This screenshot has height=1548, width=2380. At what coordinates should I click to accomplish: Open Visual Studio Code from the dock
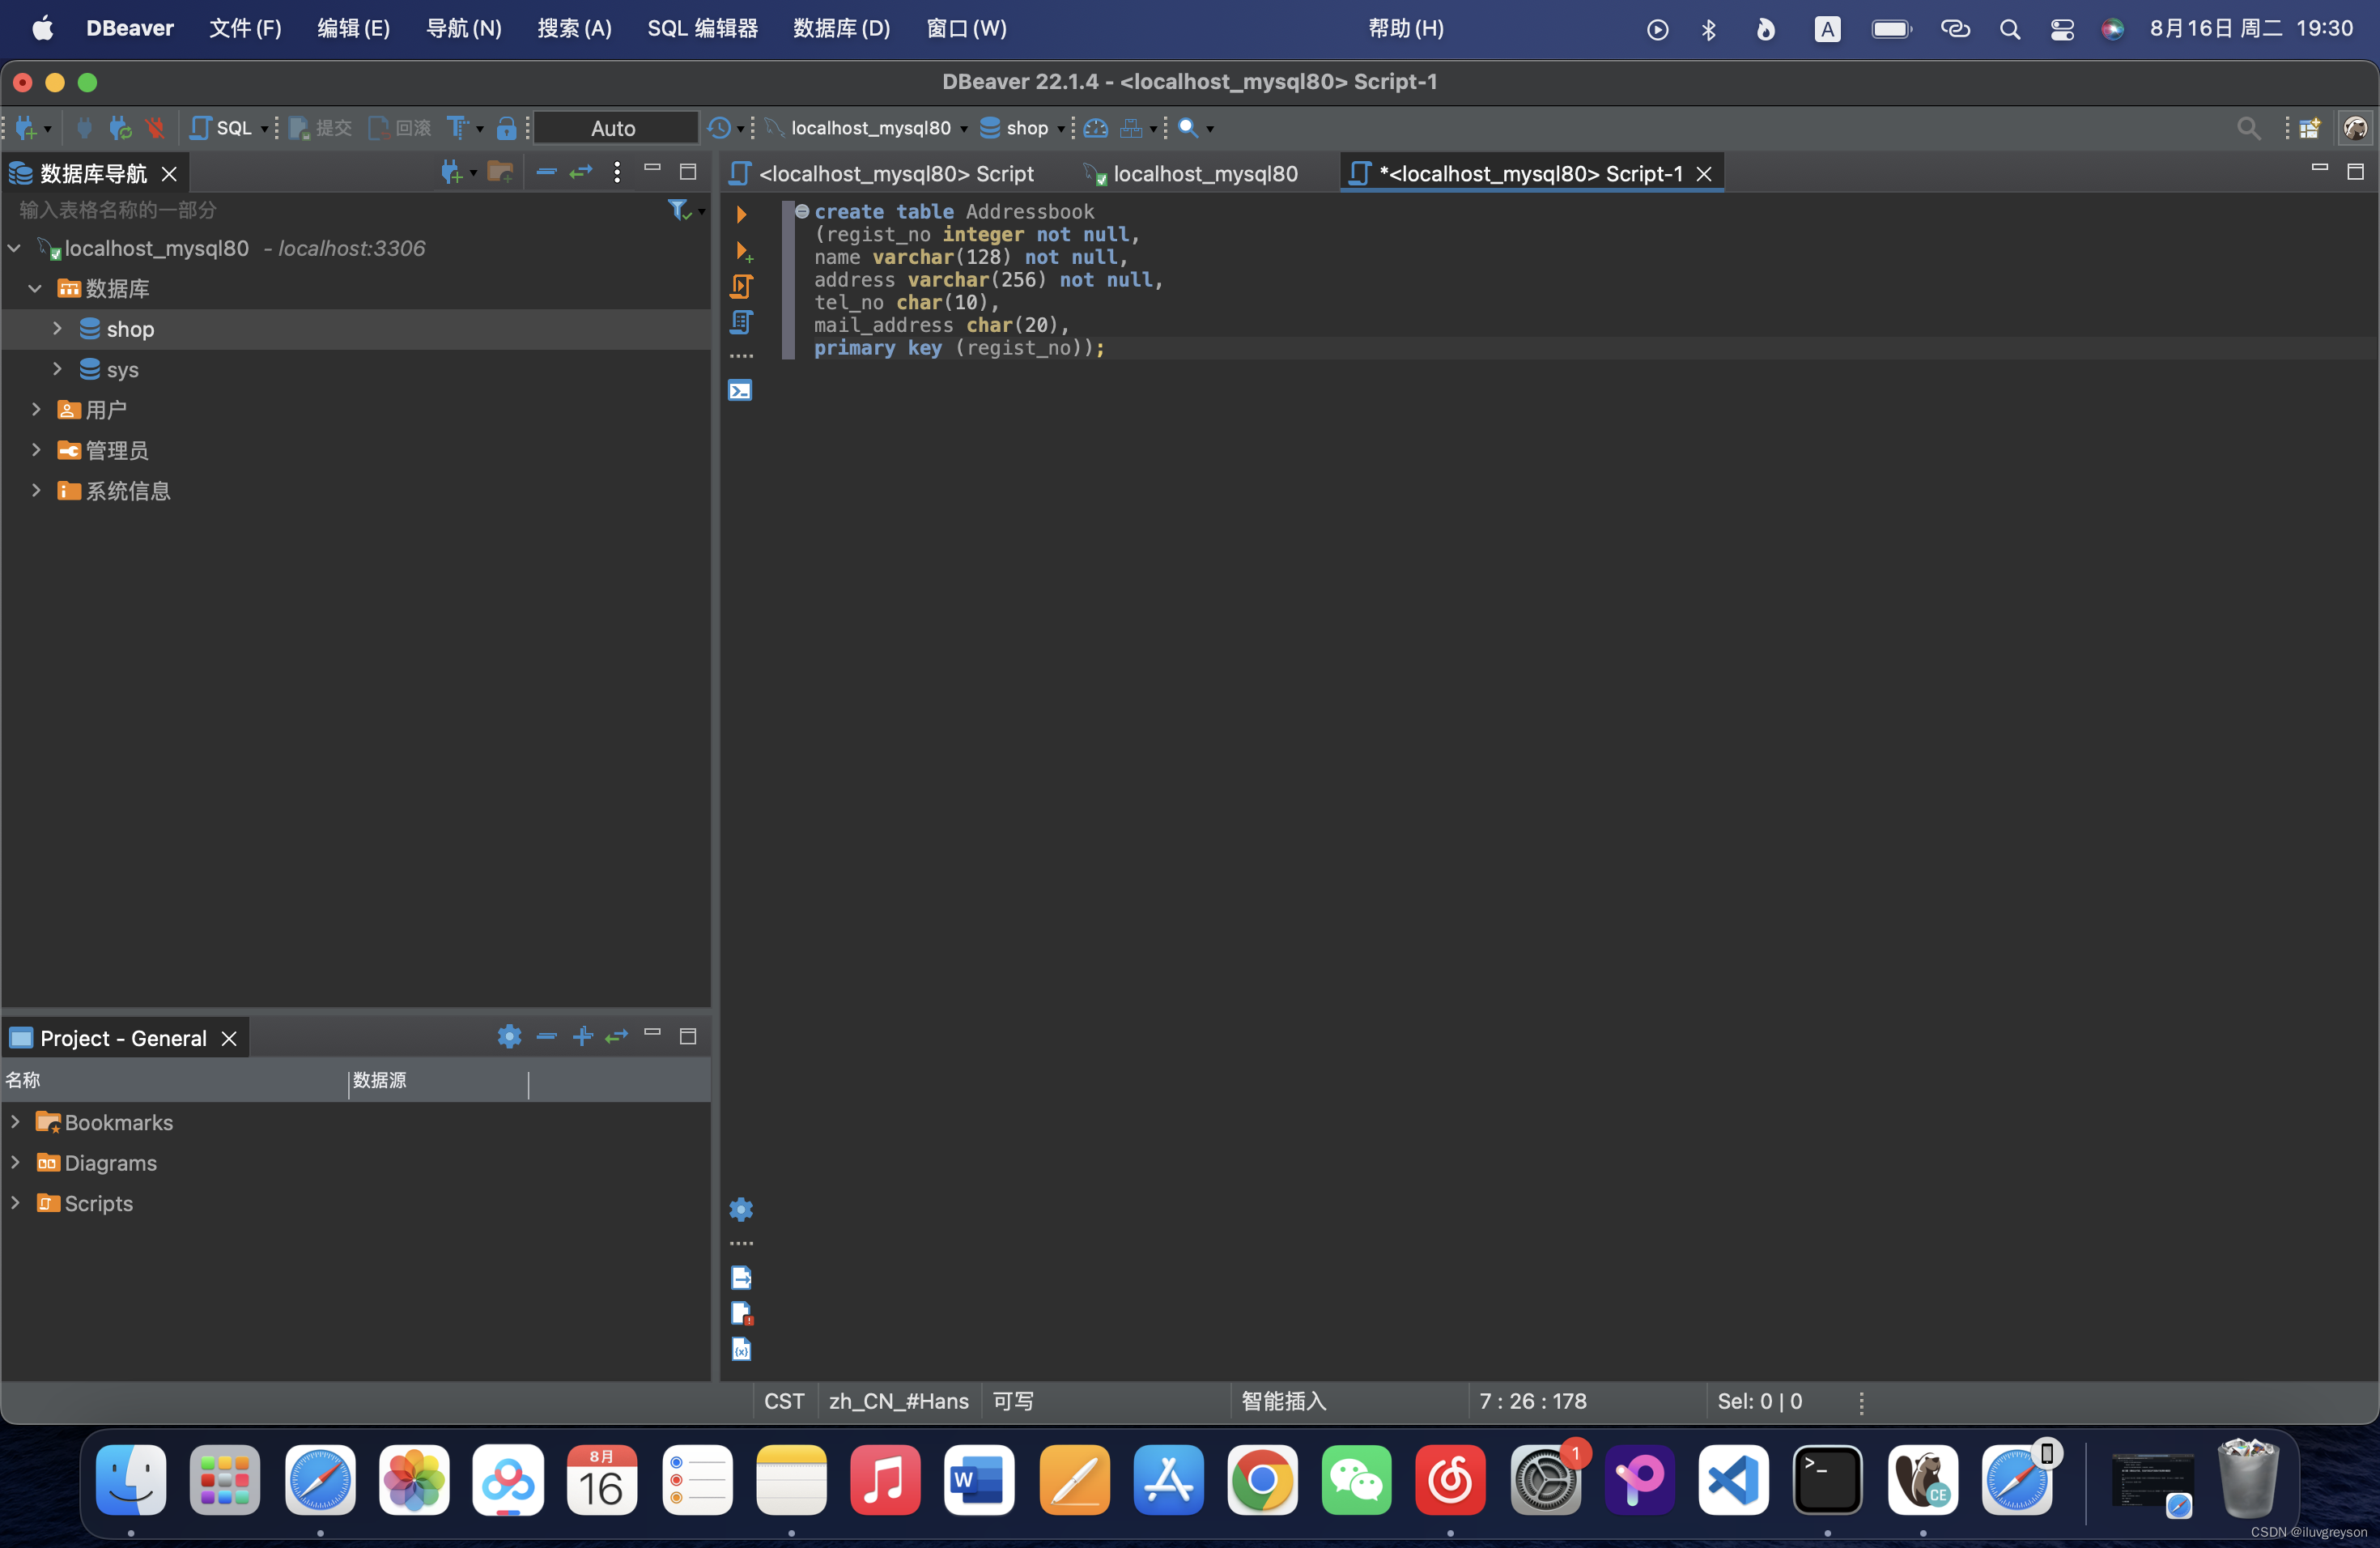(x=1733, y=1479)
